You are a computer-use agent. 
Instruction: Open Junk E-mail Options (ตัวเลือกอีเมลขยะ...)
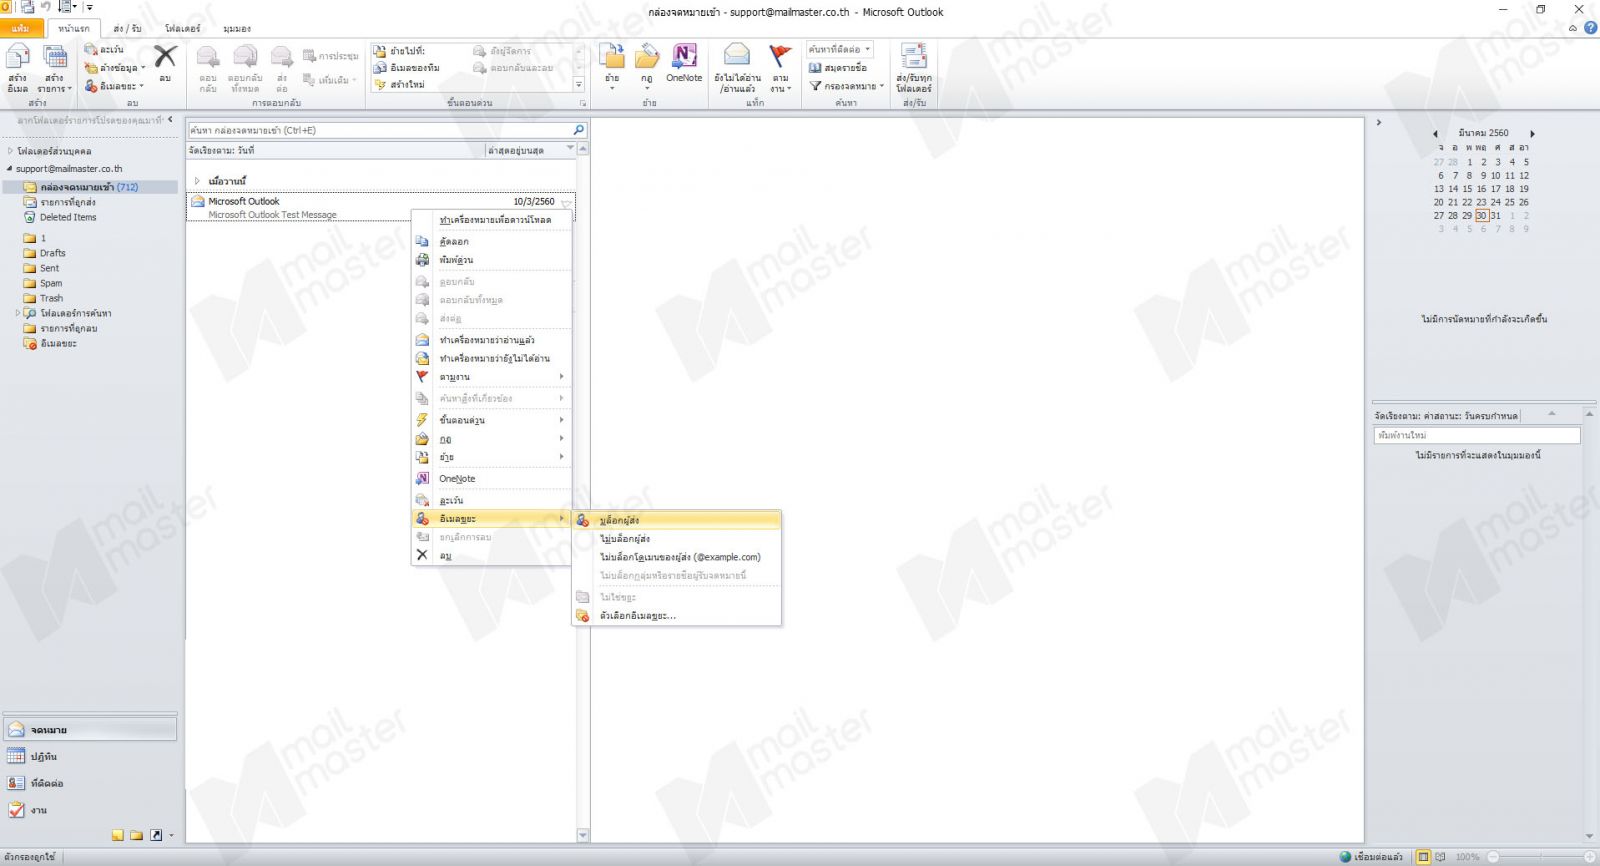[x=677, y=616]
